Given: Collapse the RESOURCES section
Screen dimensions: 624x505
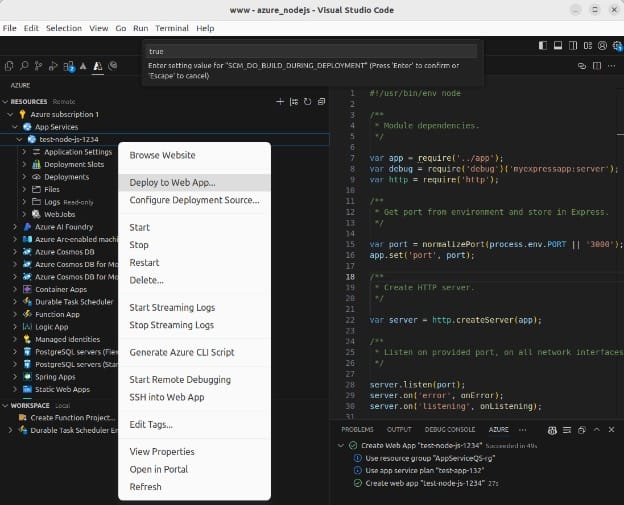Looking at the screenshot, I should point(5,102).
